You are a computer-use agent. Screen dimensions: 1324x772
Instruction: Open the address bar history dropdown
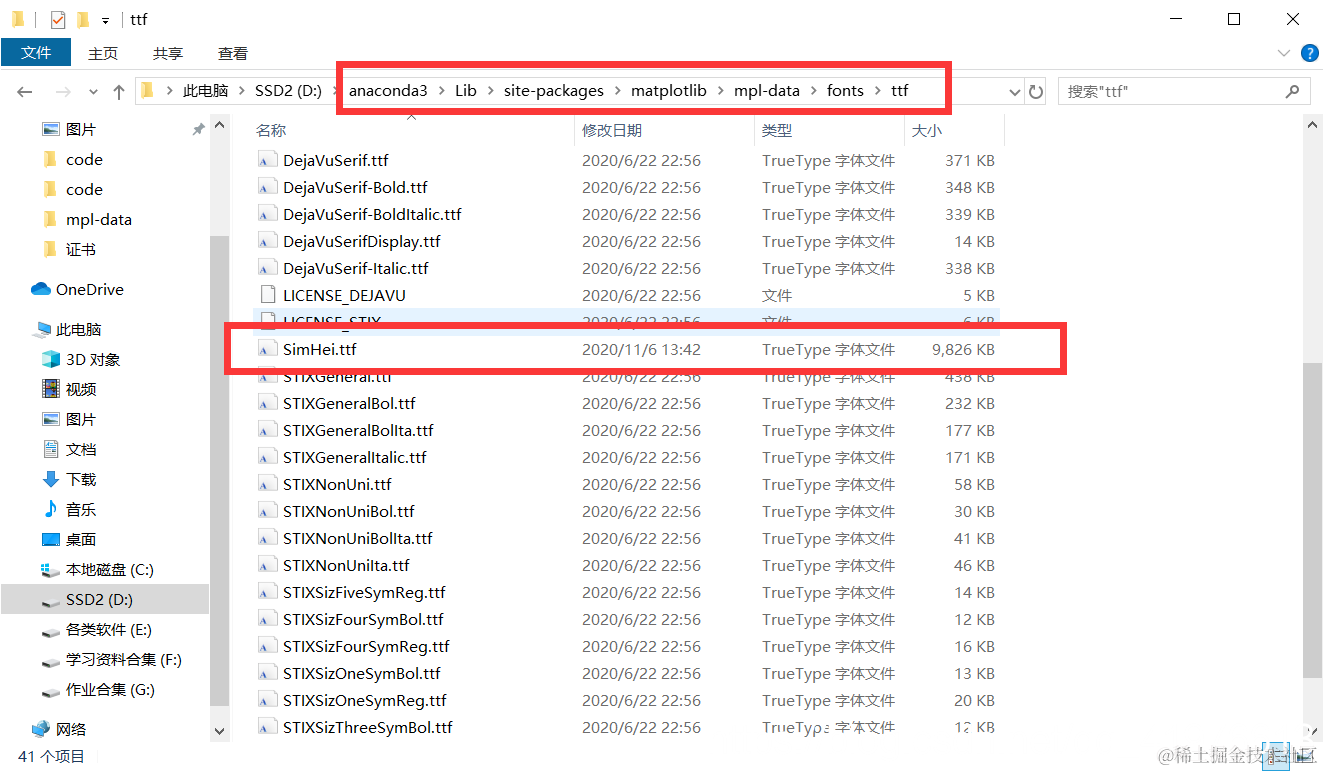click(x=1014, y=91)
